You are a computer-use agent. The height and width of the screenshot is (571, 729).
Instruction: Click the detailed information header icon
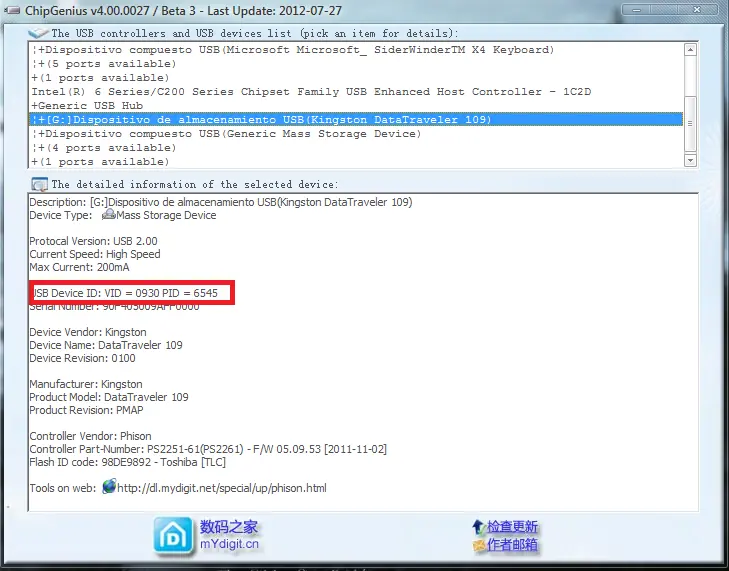point(39,185)
